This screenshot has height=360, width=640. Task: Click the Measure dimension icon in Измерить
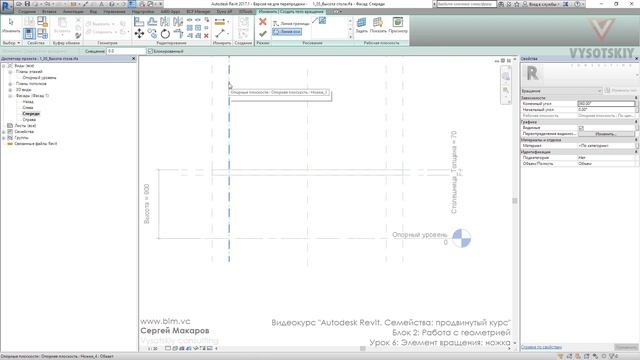pos(220,22)
